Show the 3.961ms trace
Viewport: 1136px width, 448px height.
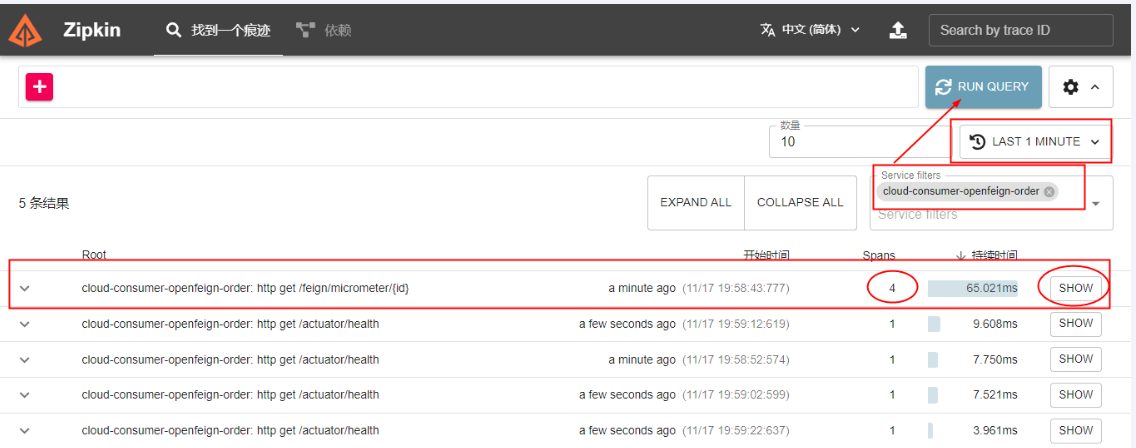coord(1075,430)
